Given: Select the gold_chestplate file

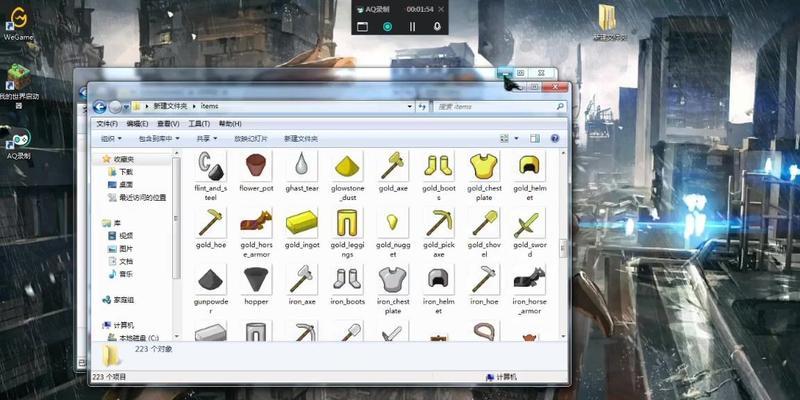Looking at the screenshot, I should tap(484, 166).
